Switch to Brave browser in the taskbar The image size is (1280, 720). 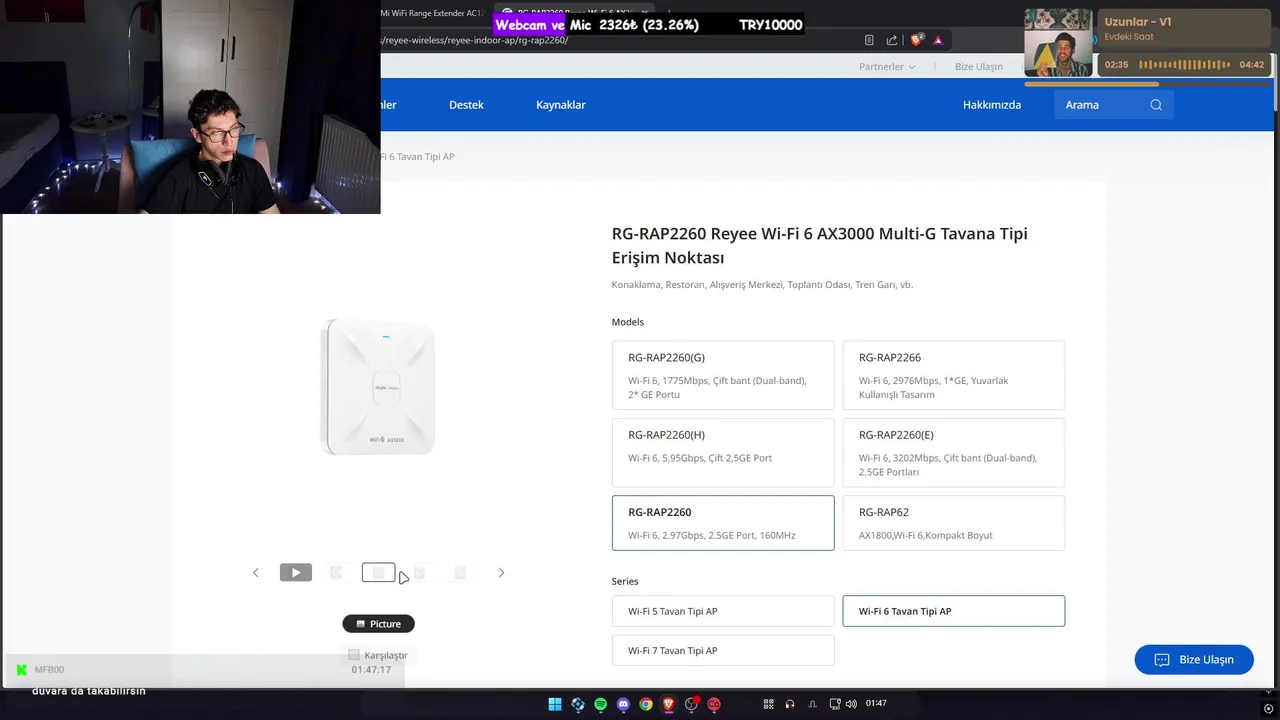[x=669, y=704]
